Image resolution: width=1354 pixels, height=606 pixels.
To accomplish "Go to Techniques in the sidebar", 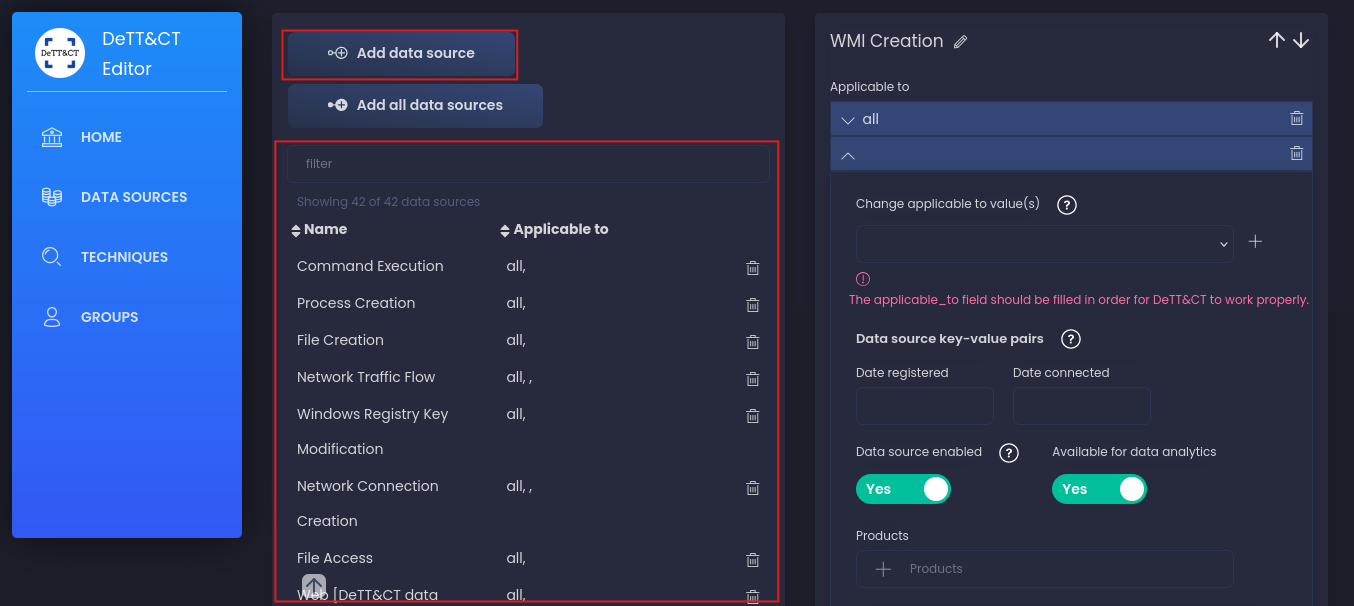I will (x=123, y=257).
